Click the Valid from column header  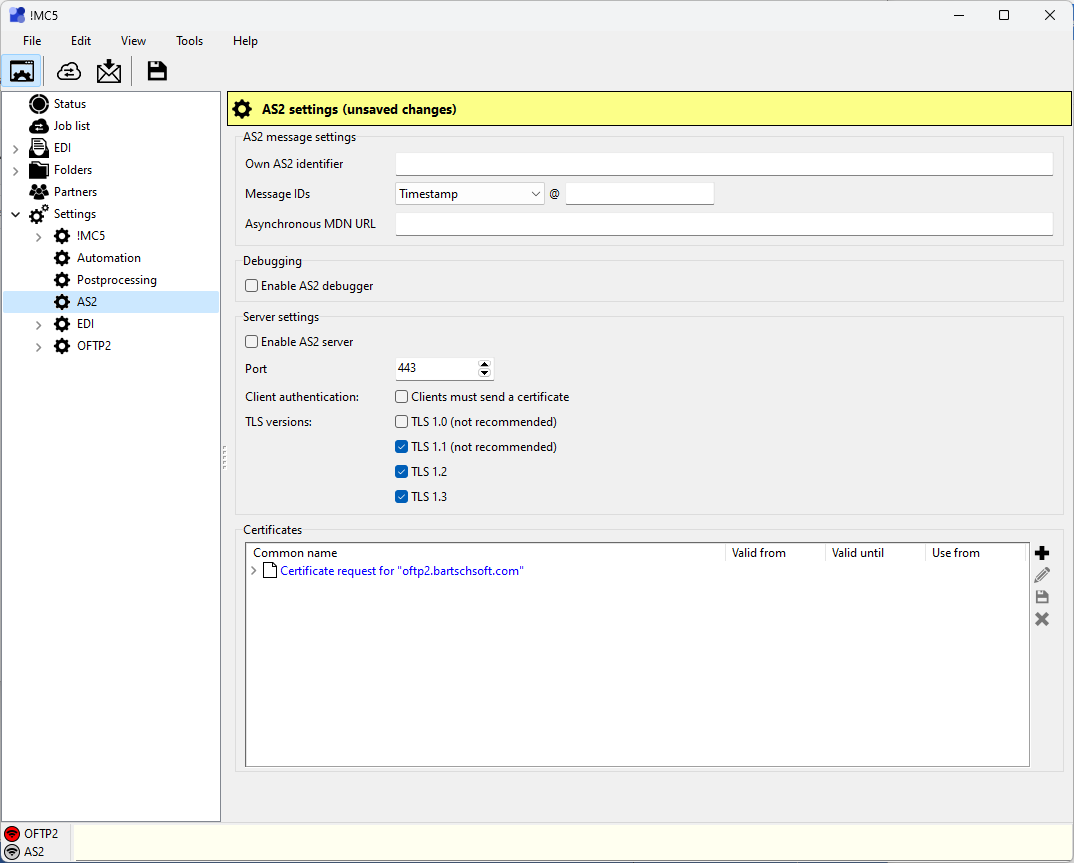pos(775,553)
